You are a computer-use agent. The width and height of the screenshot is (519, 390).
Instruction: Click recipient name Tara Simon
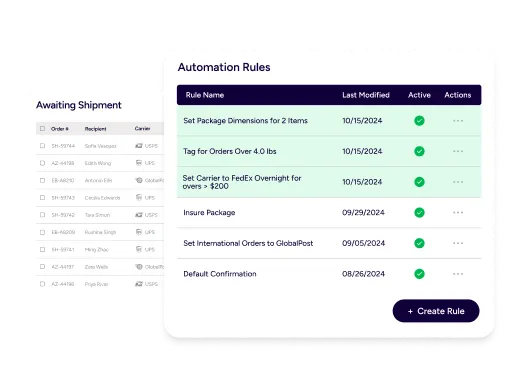pyautogui.click(x=97, y=215)
